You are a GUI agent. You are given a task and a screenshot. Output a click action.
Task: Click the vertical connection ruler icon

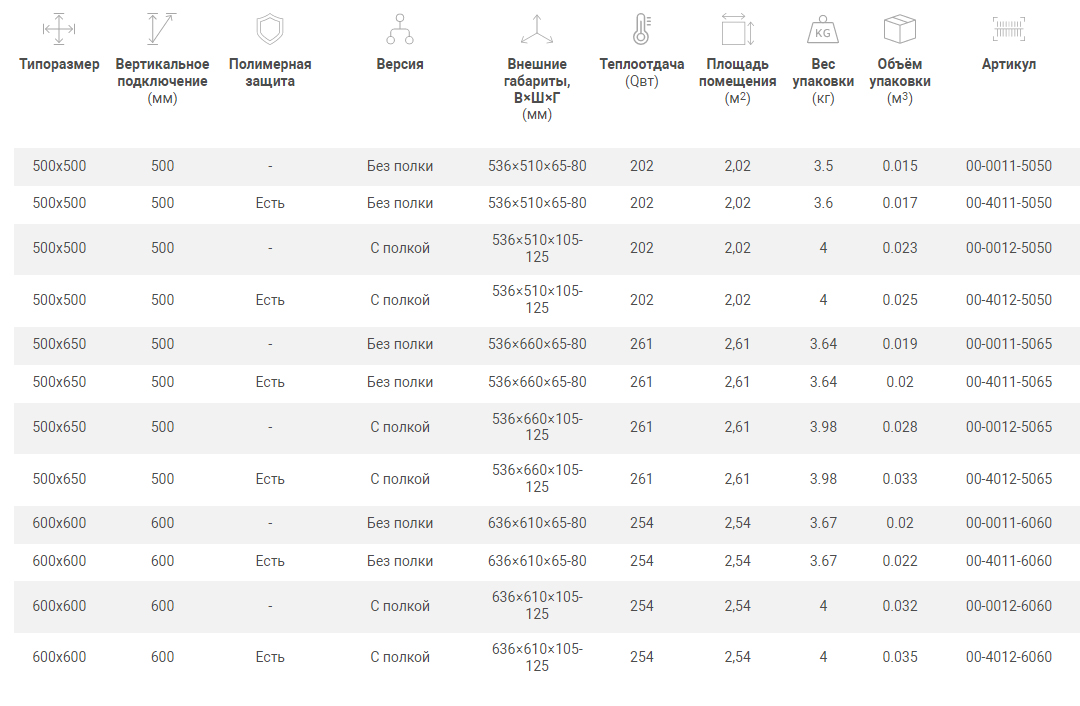pyautogui.click(x=162, y=28)
